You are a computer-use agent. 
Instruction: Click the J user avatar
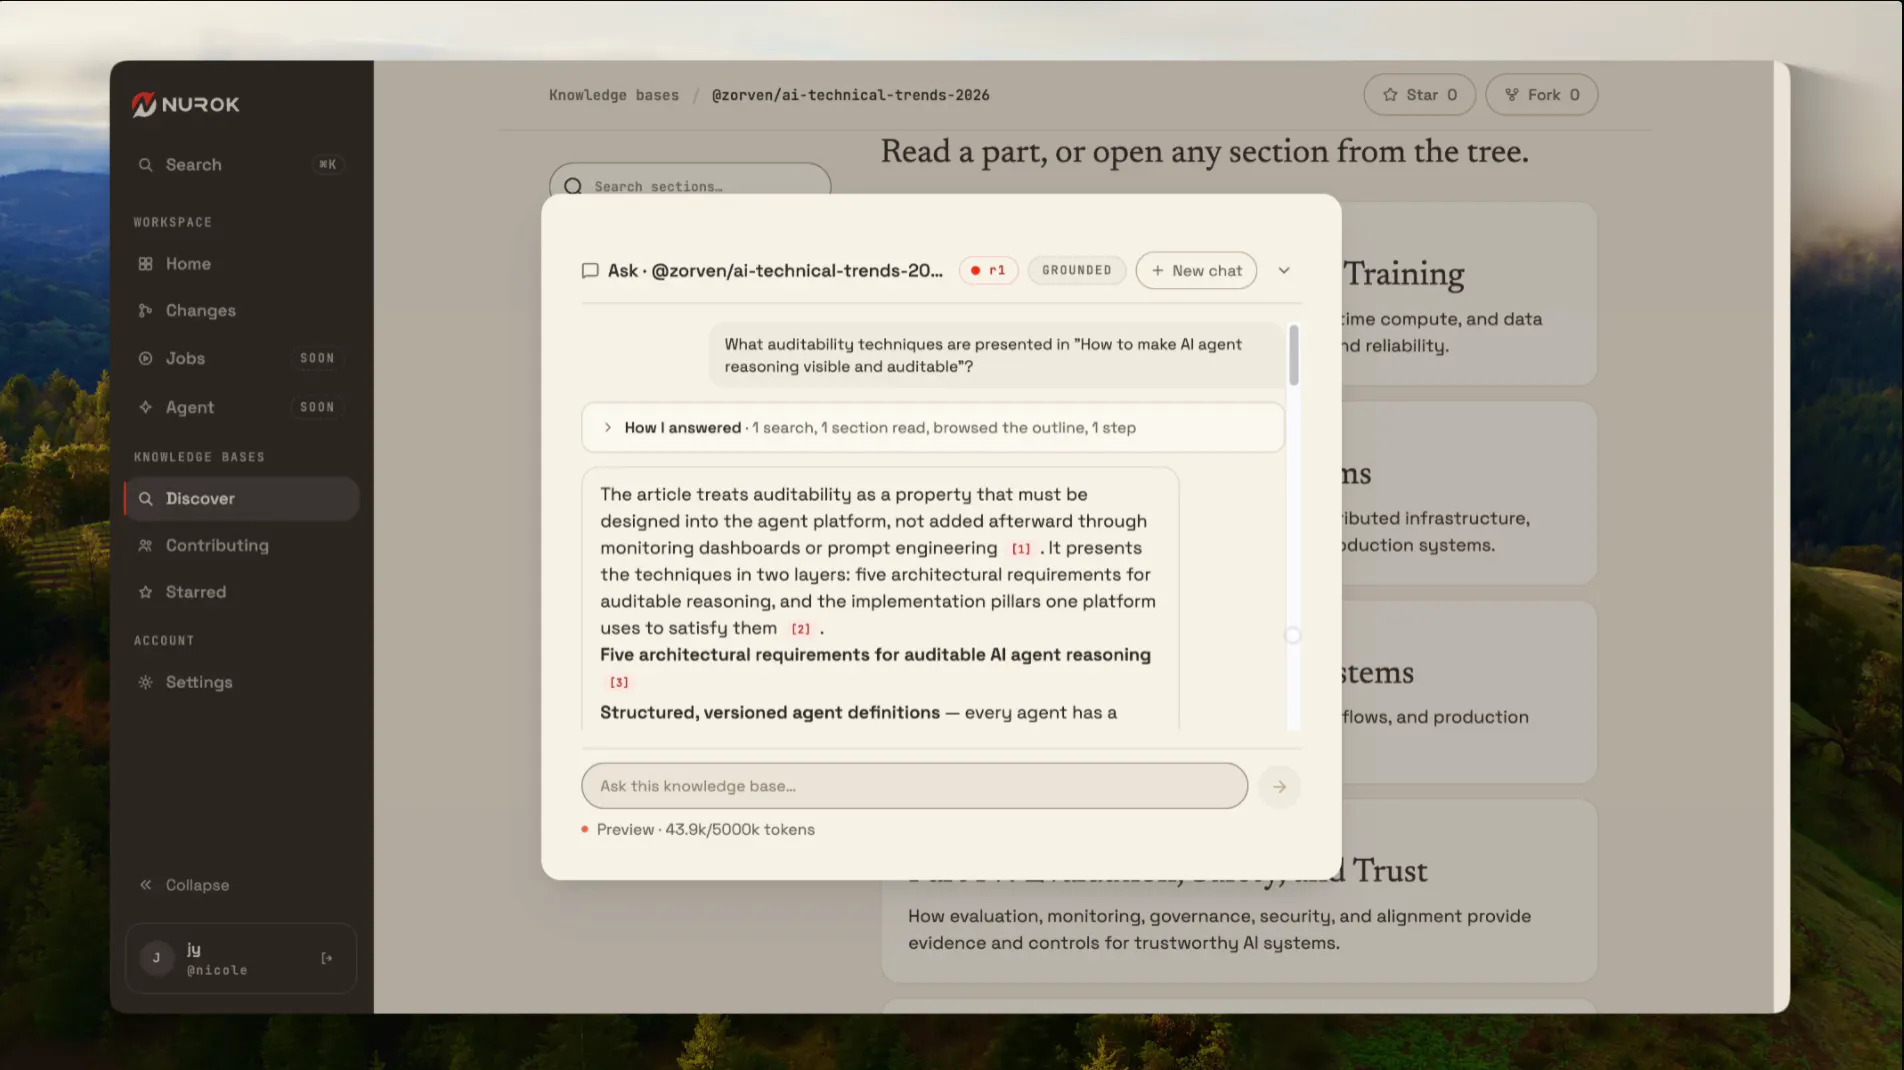point(156,958)
